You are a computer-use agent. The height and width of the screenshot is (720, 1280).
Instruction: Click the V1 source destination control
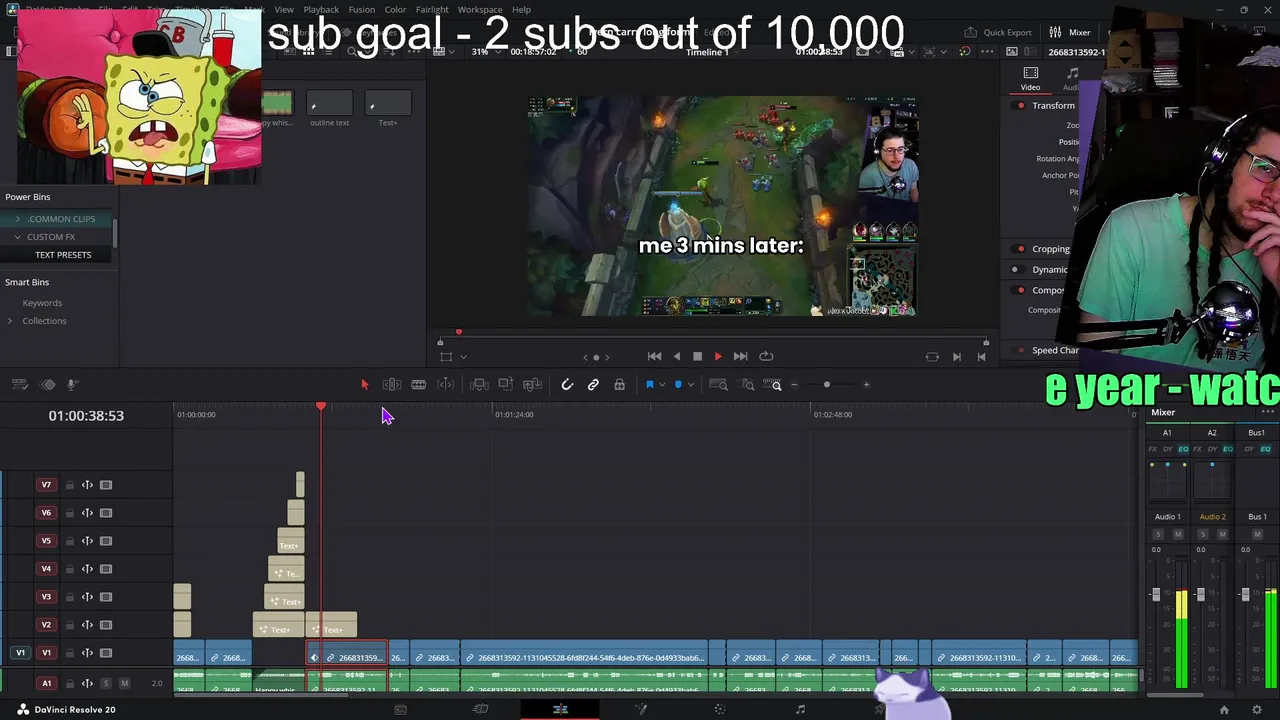point(20,653)
